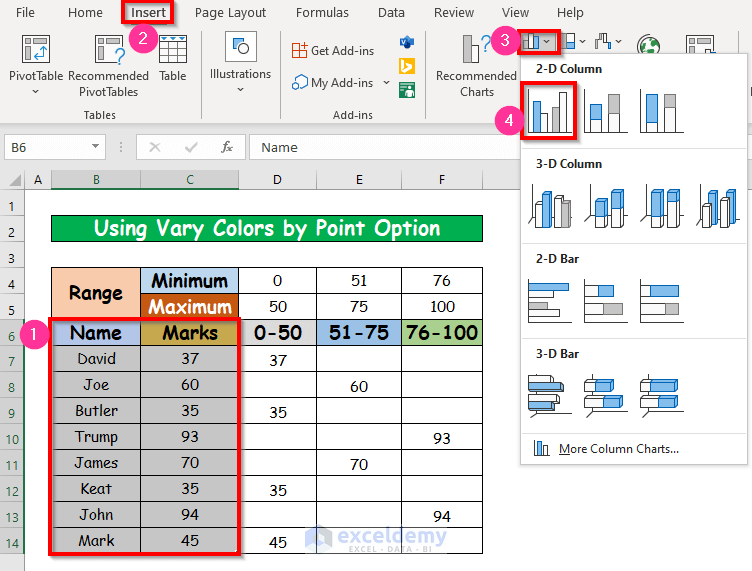The height and width of the screenshot is (571, 752).
Task: Click the cell containing Butler
Action: pyautogui.click(x=96, y=410)
